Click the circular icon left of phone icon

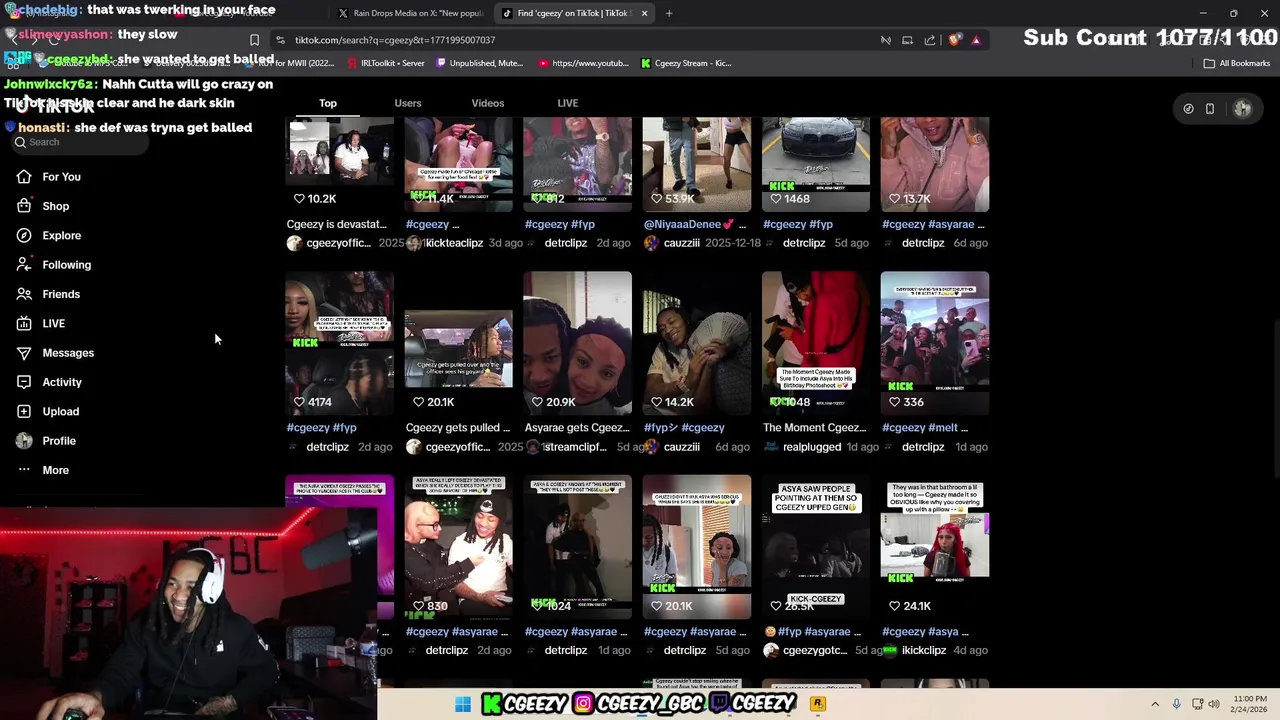[1188, 108]
